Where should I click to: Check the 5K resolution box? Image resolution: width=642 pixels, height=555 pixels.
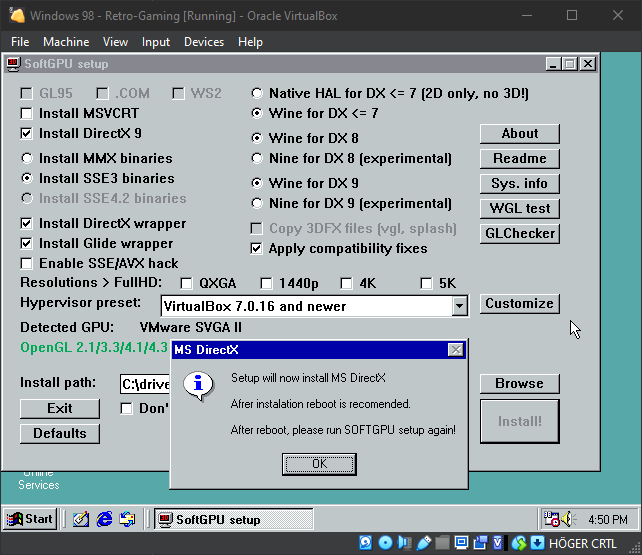(x=426, y=283)
